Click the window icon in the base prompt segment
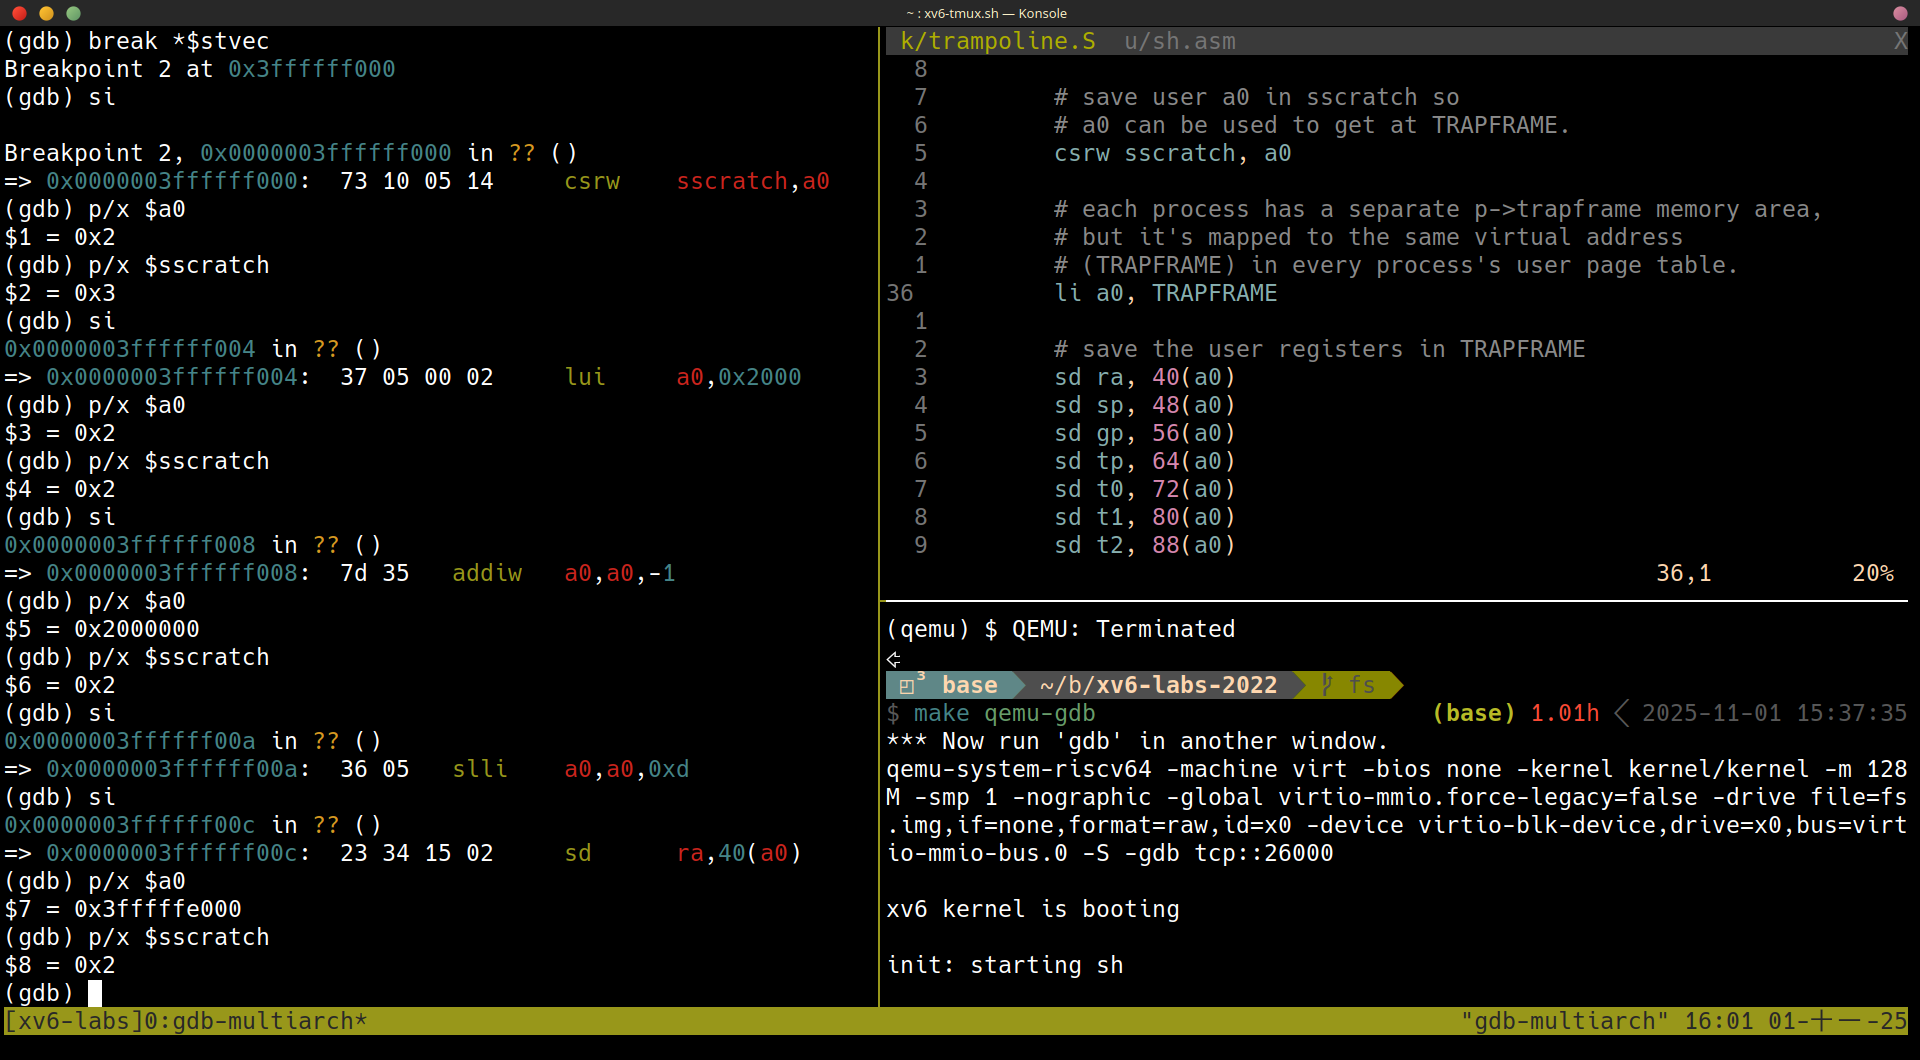Viewport: 1920px width, 1060px height. click(906, 686)
